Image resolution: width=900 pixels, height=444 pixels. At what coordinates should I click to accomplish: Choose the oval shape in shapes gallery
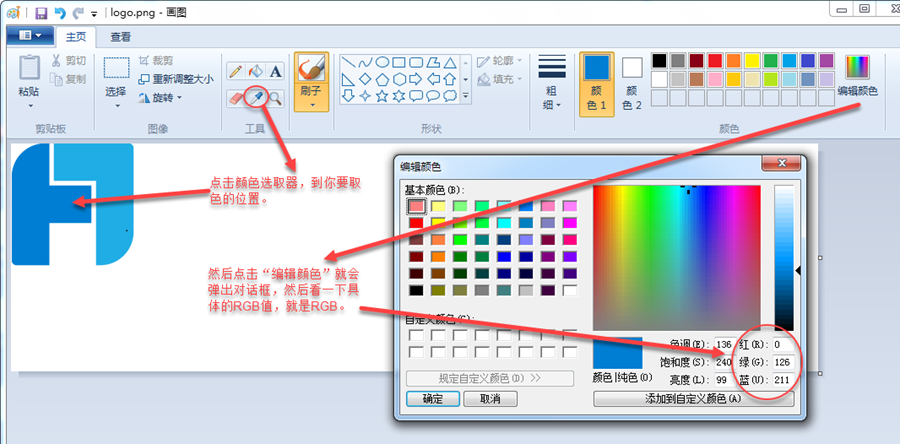[x=382, y=62]
